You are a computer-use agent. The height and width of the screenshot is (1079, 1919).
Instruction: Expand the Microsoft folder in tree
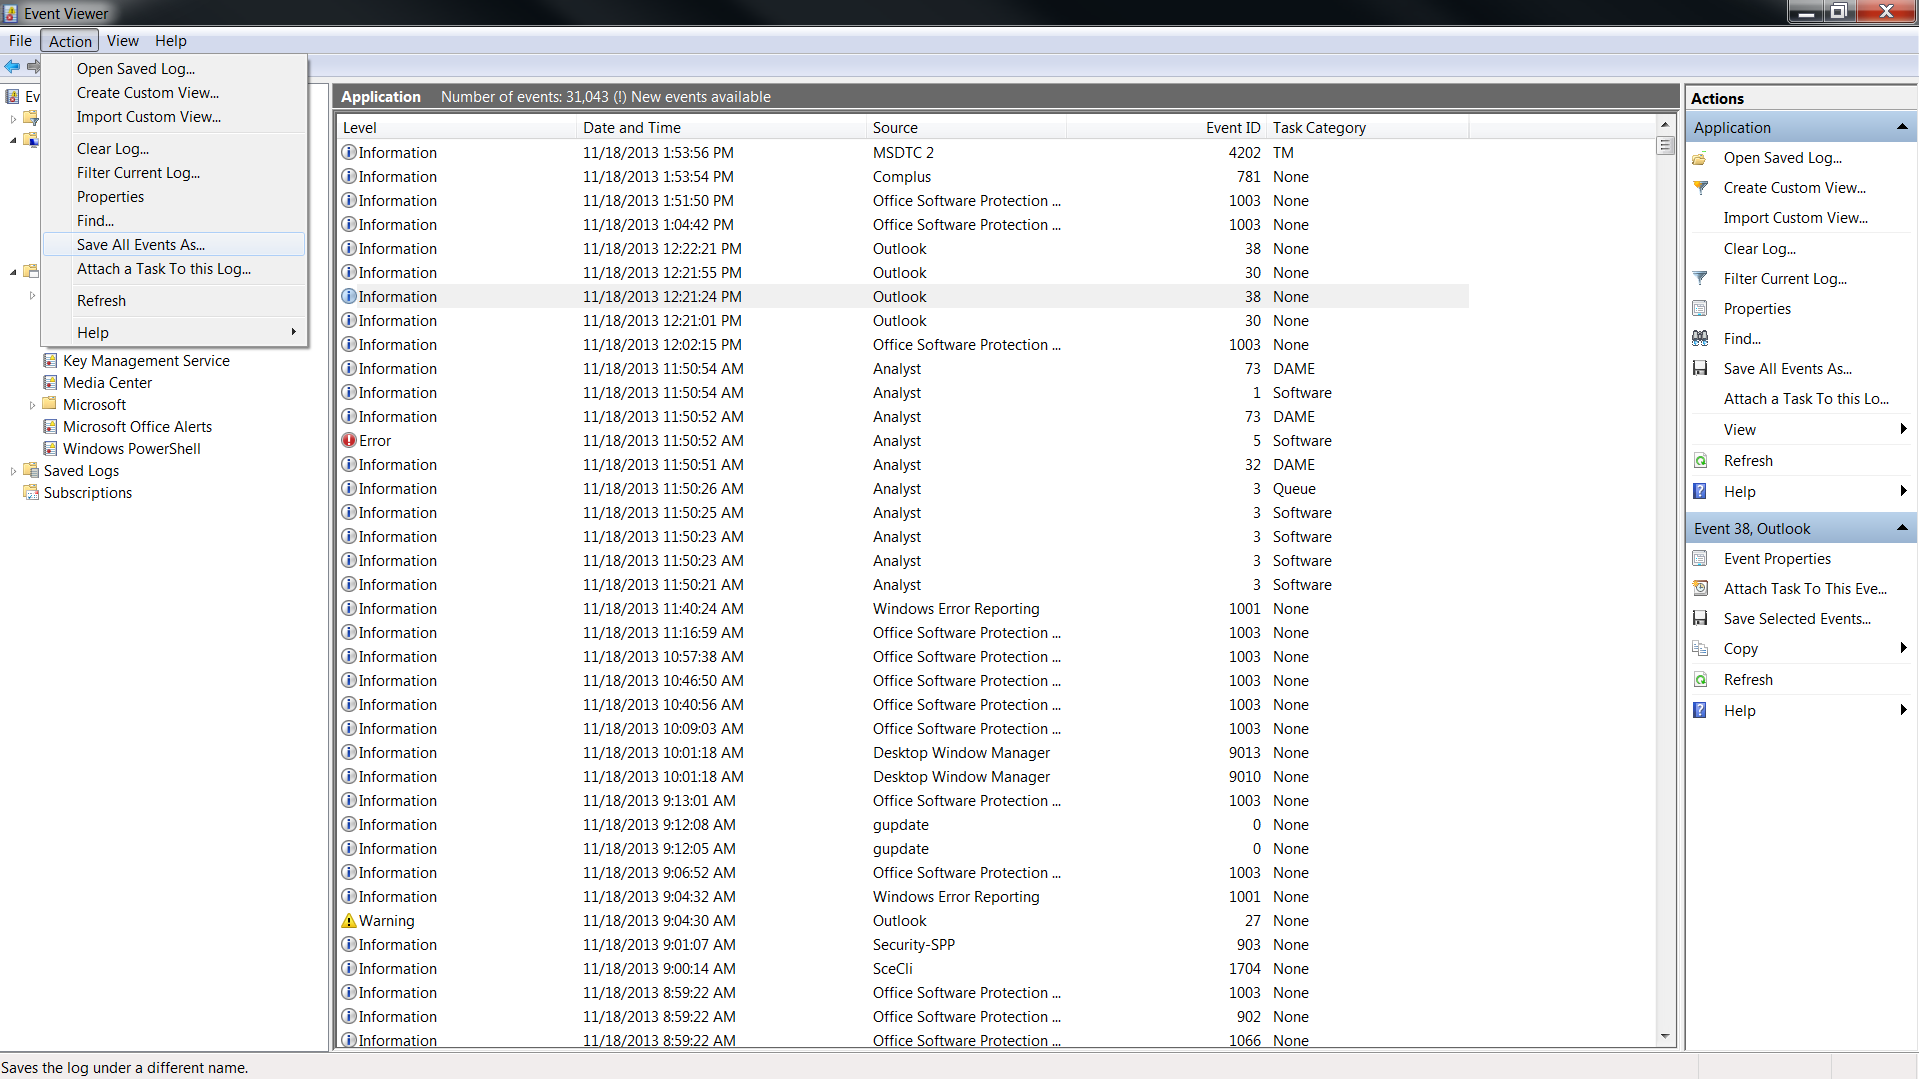32,405
